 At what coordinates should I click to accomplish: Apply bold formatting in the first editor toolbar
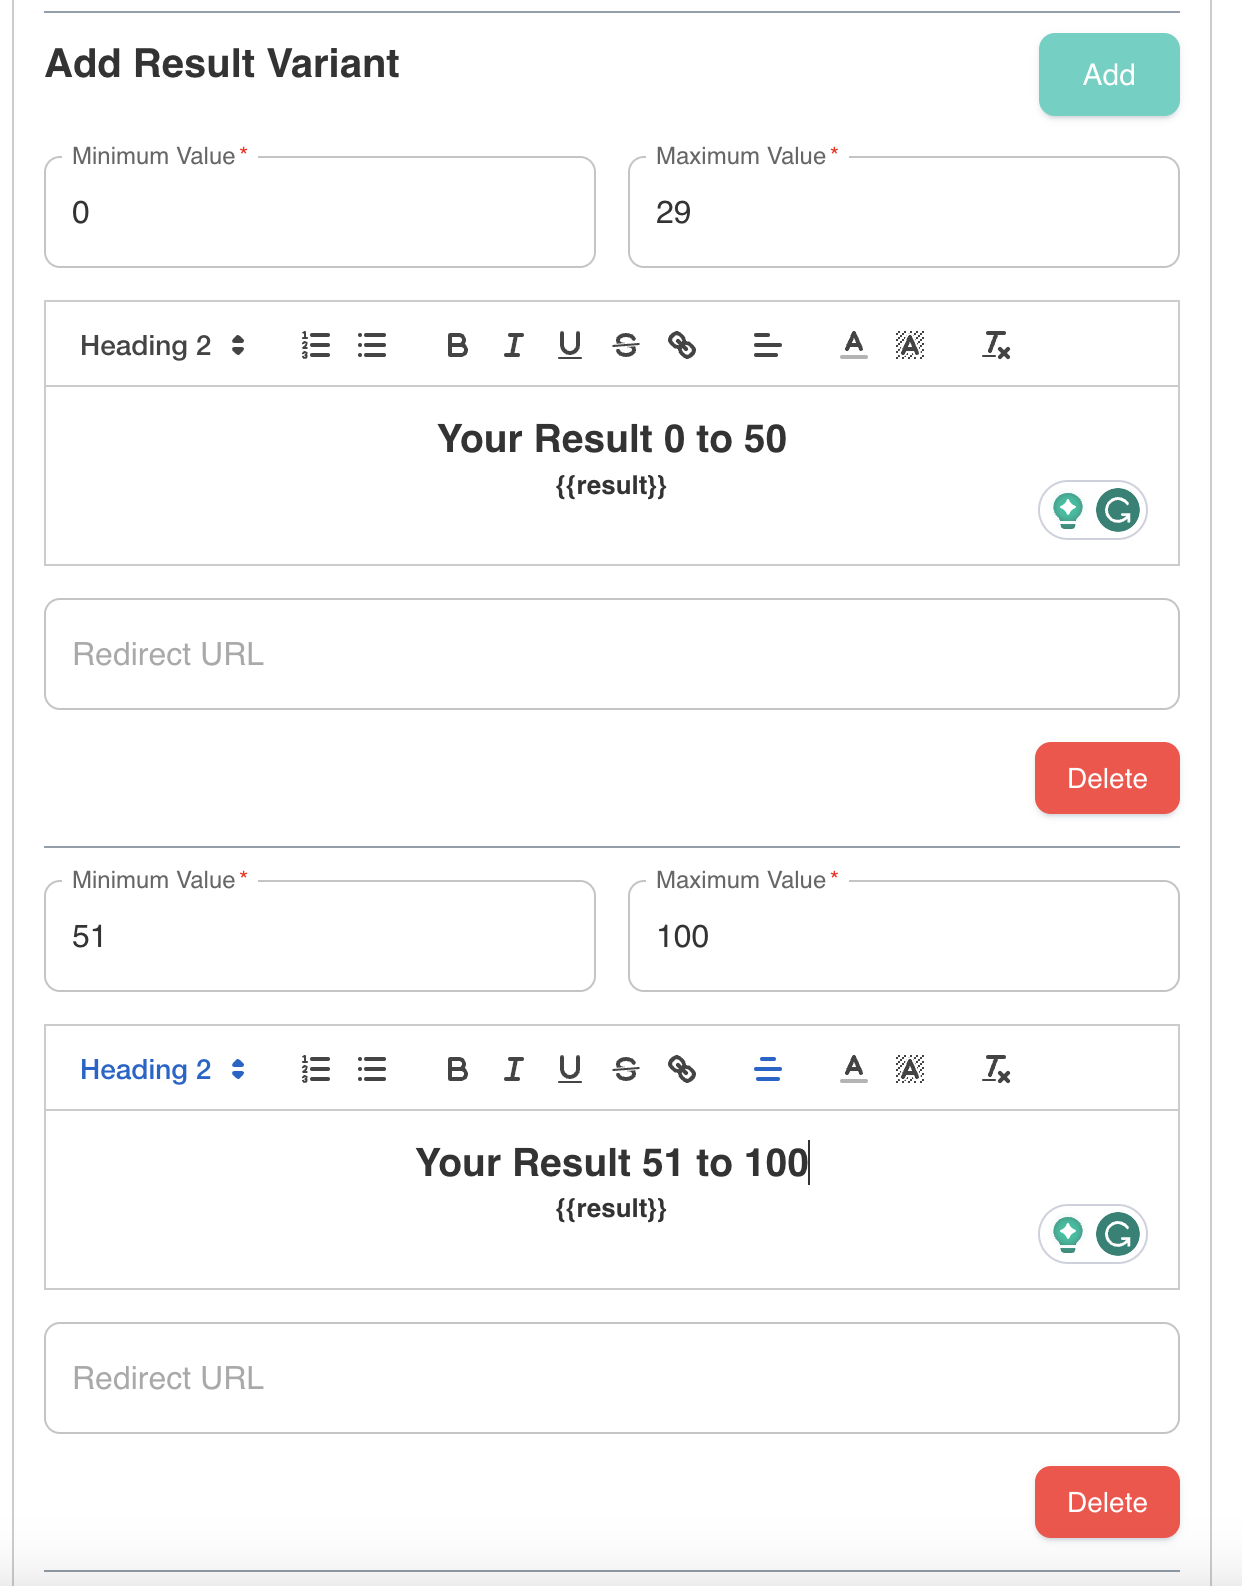click(456, 345)
